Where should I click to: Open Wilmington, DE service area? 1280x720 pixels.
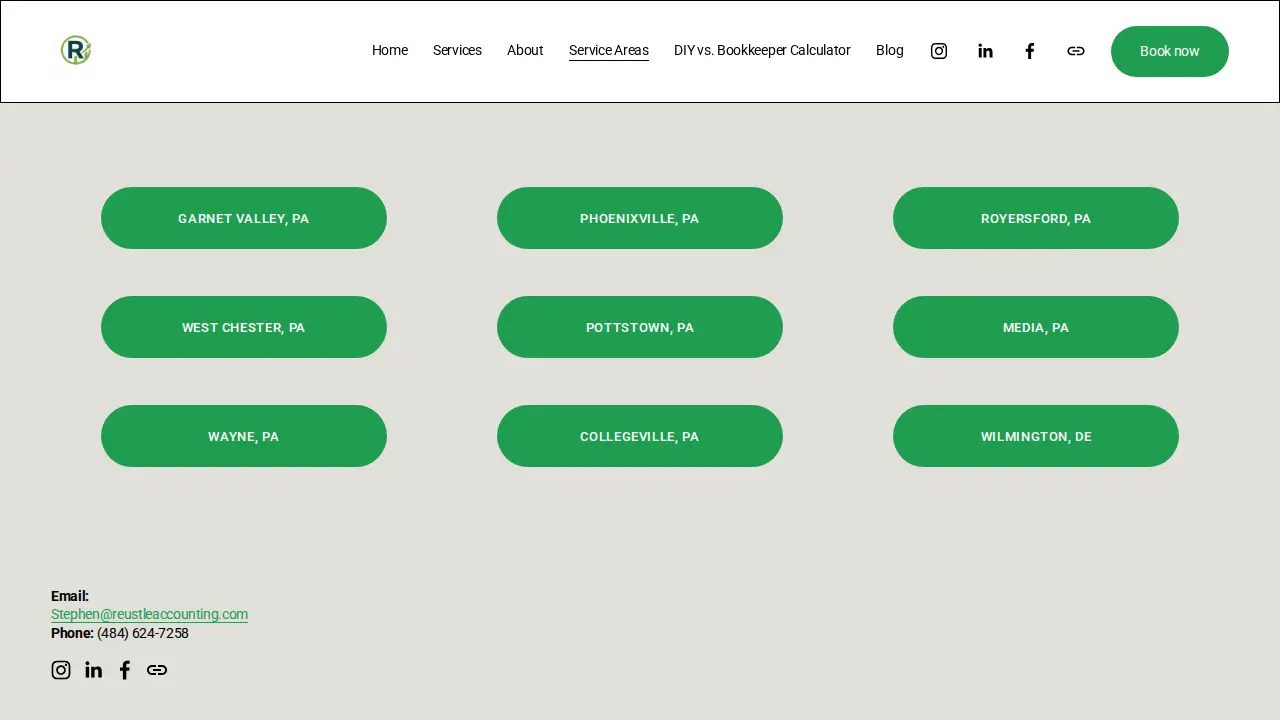click(x=1036, y=436)
